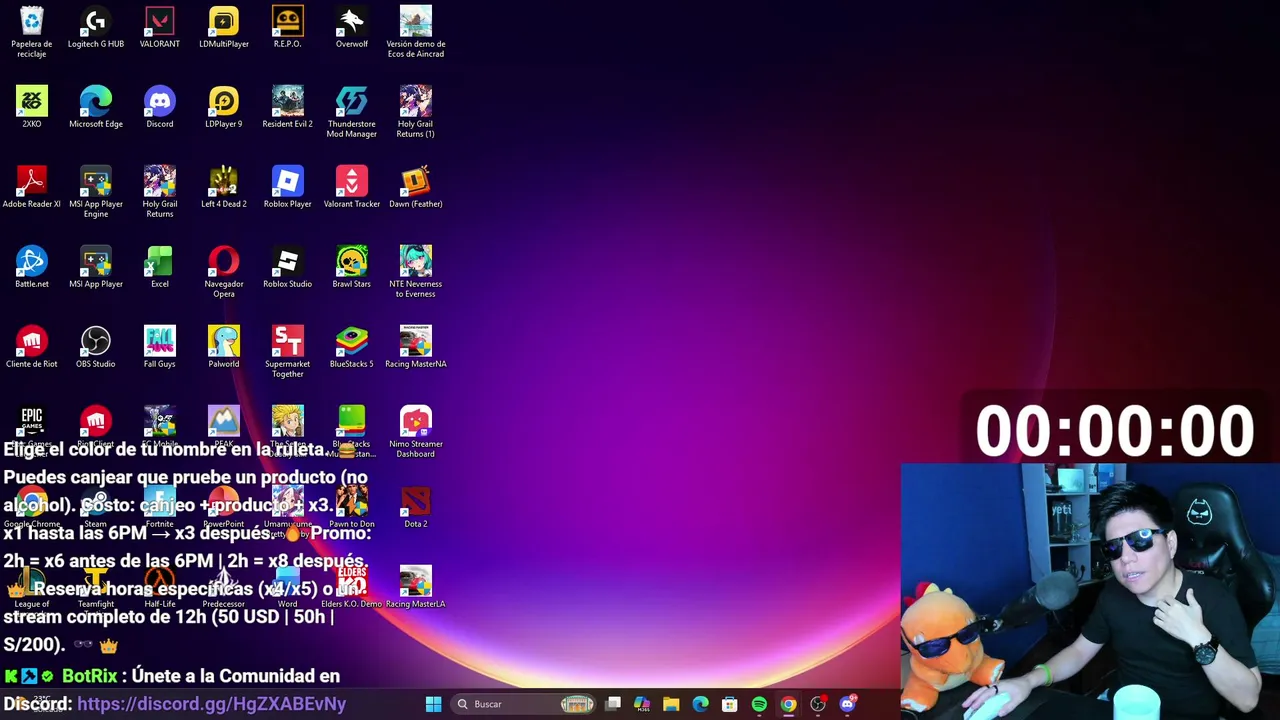Image resolution: width=1280 pixels, height=720 pixels.
Task: Open Microsoft Store from the taskbar
Action: point(730,704)
